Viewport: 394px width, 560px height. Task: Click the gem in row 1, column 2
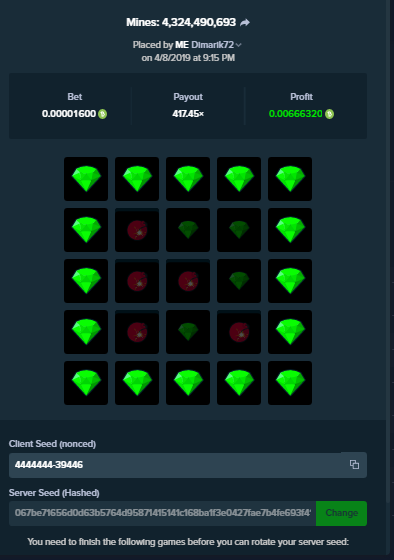137,179
